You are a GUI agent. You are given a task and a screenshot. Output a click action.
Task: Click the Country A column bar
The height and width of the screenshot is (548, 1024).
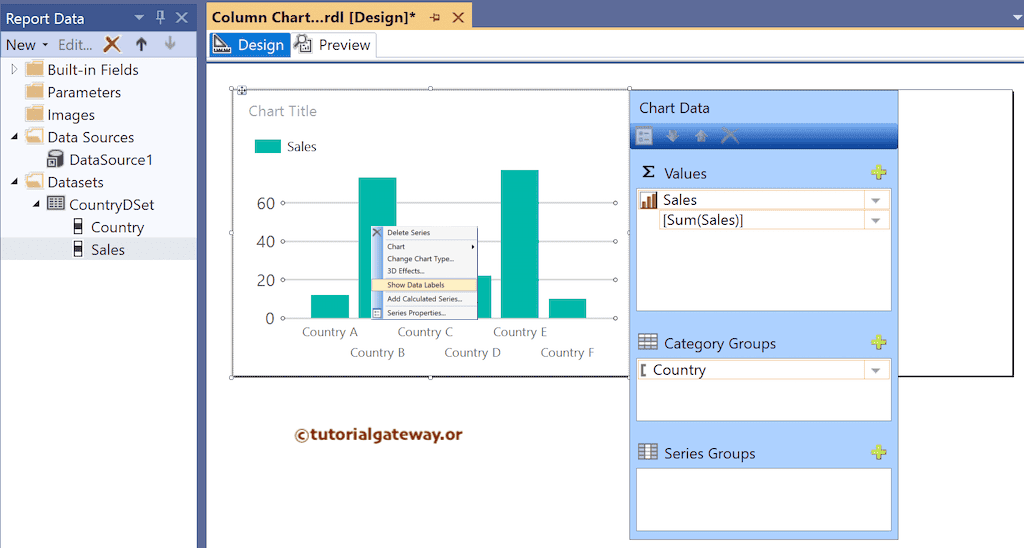coord(330,306)
